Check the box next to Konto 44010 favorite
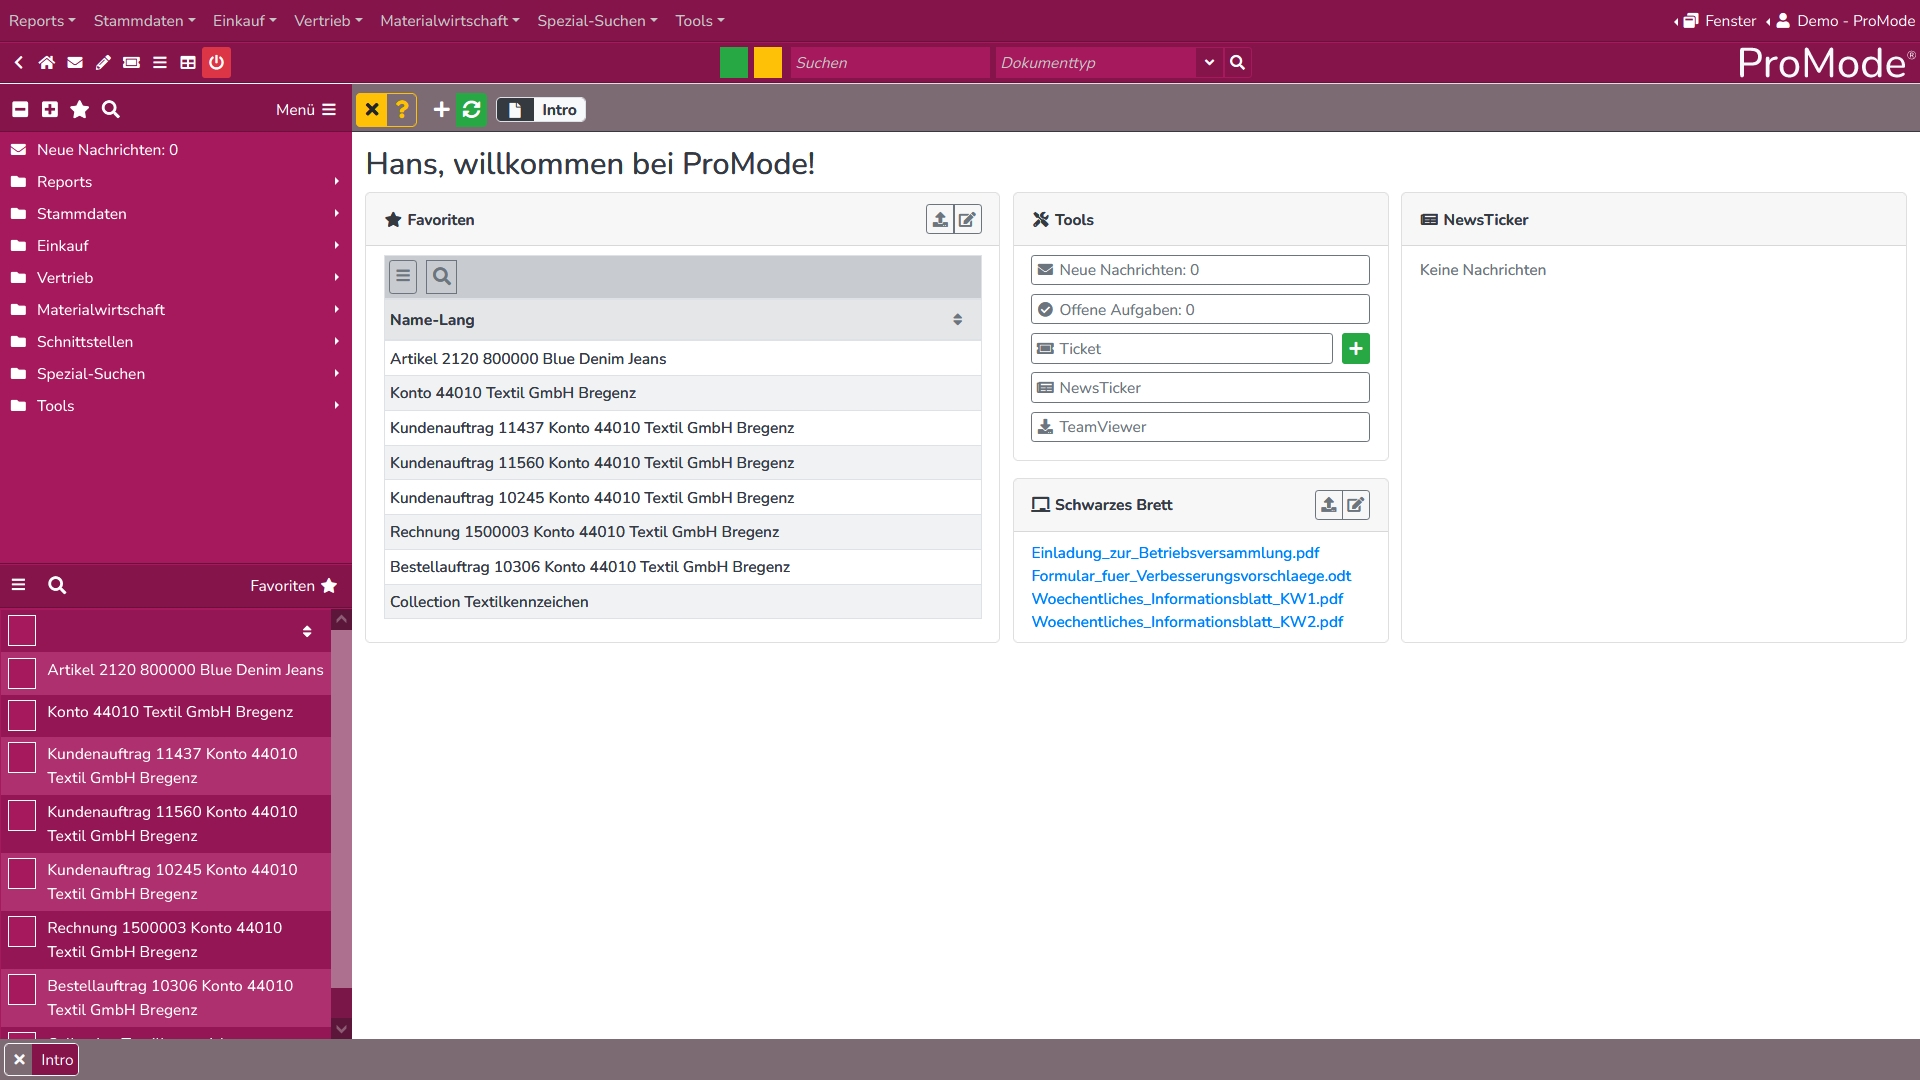This screenshot has height=1080, width=1920. pos(22,715)
